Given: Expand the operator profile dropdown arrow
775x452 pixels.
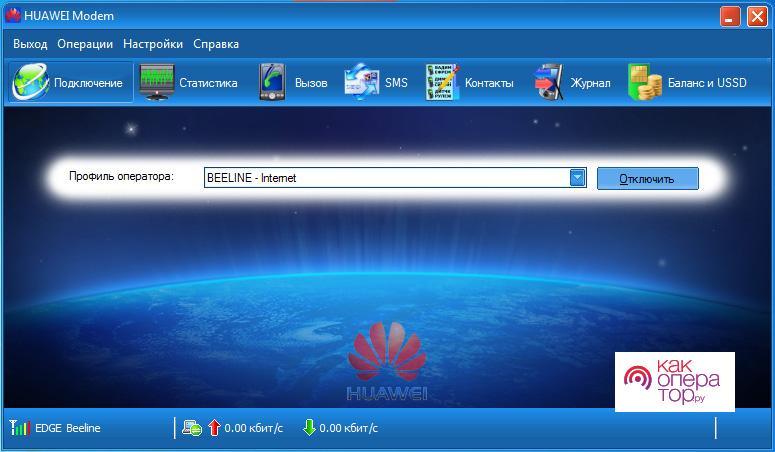Looking at the screenshot, I should click(577, 178).
